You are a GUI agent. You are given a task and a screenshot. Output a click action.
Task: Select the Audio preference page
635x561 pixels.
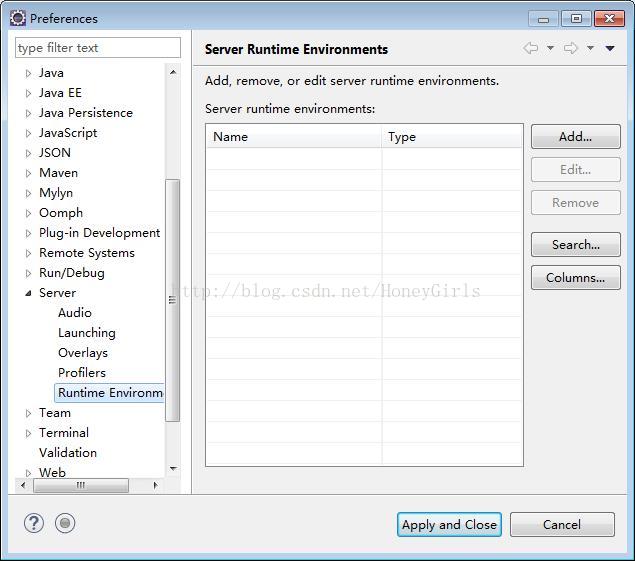75,313
